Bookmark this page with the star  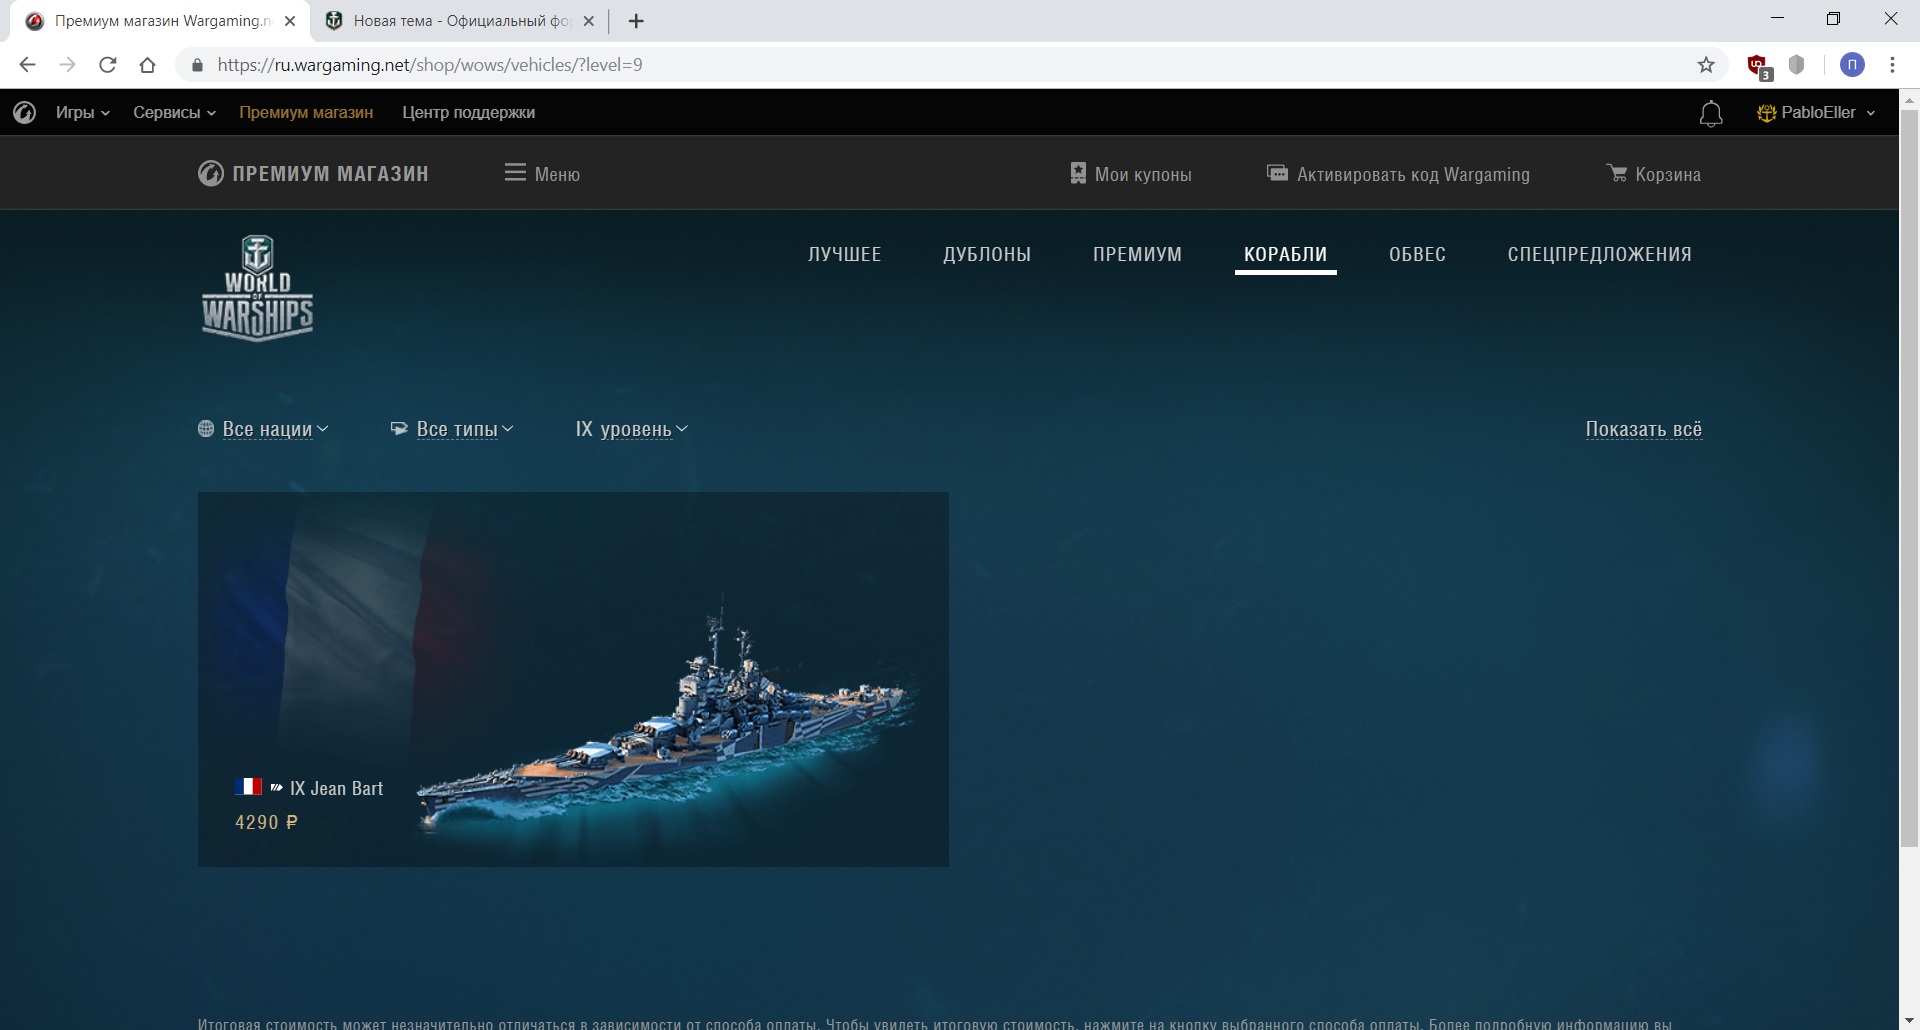(x=1706, y=65)
